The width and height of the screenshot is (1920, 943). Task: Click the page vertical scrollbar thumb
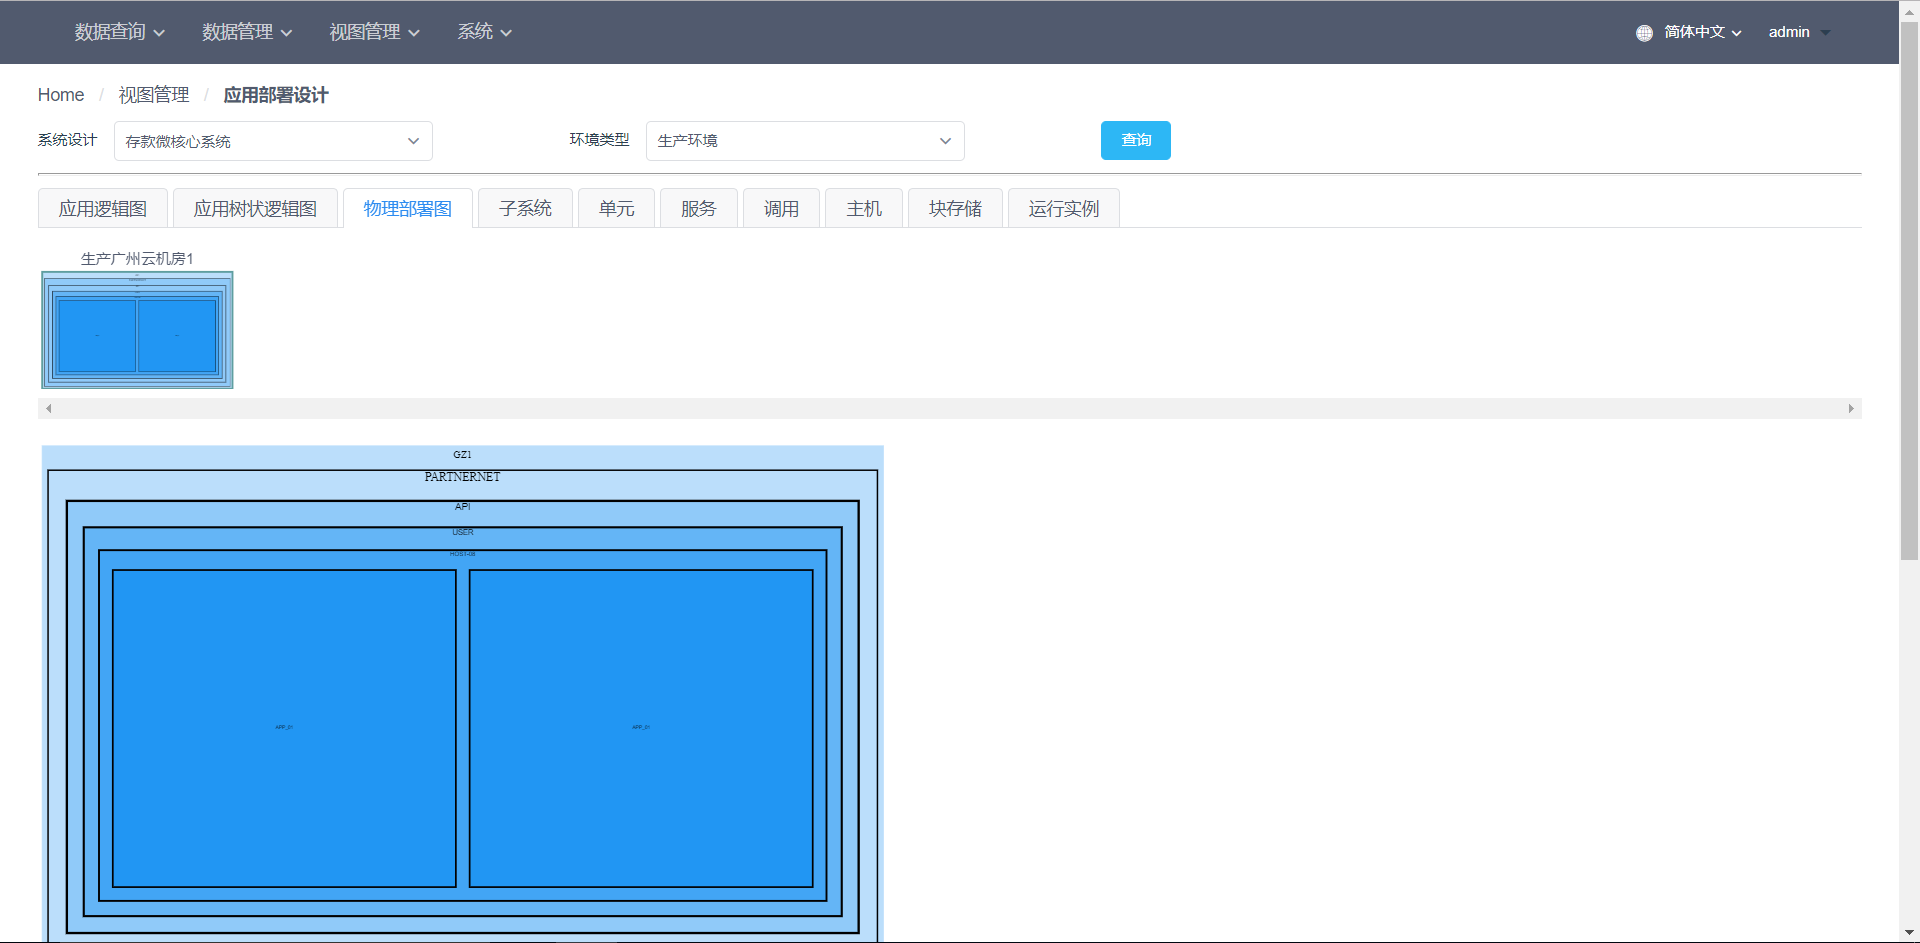(x=1909, y=290)
